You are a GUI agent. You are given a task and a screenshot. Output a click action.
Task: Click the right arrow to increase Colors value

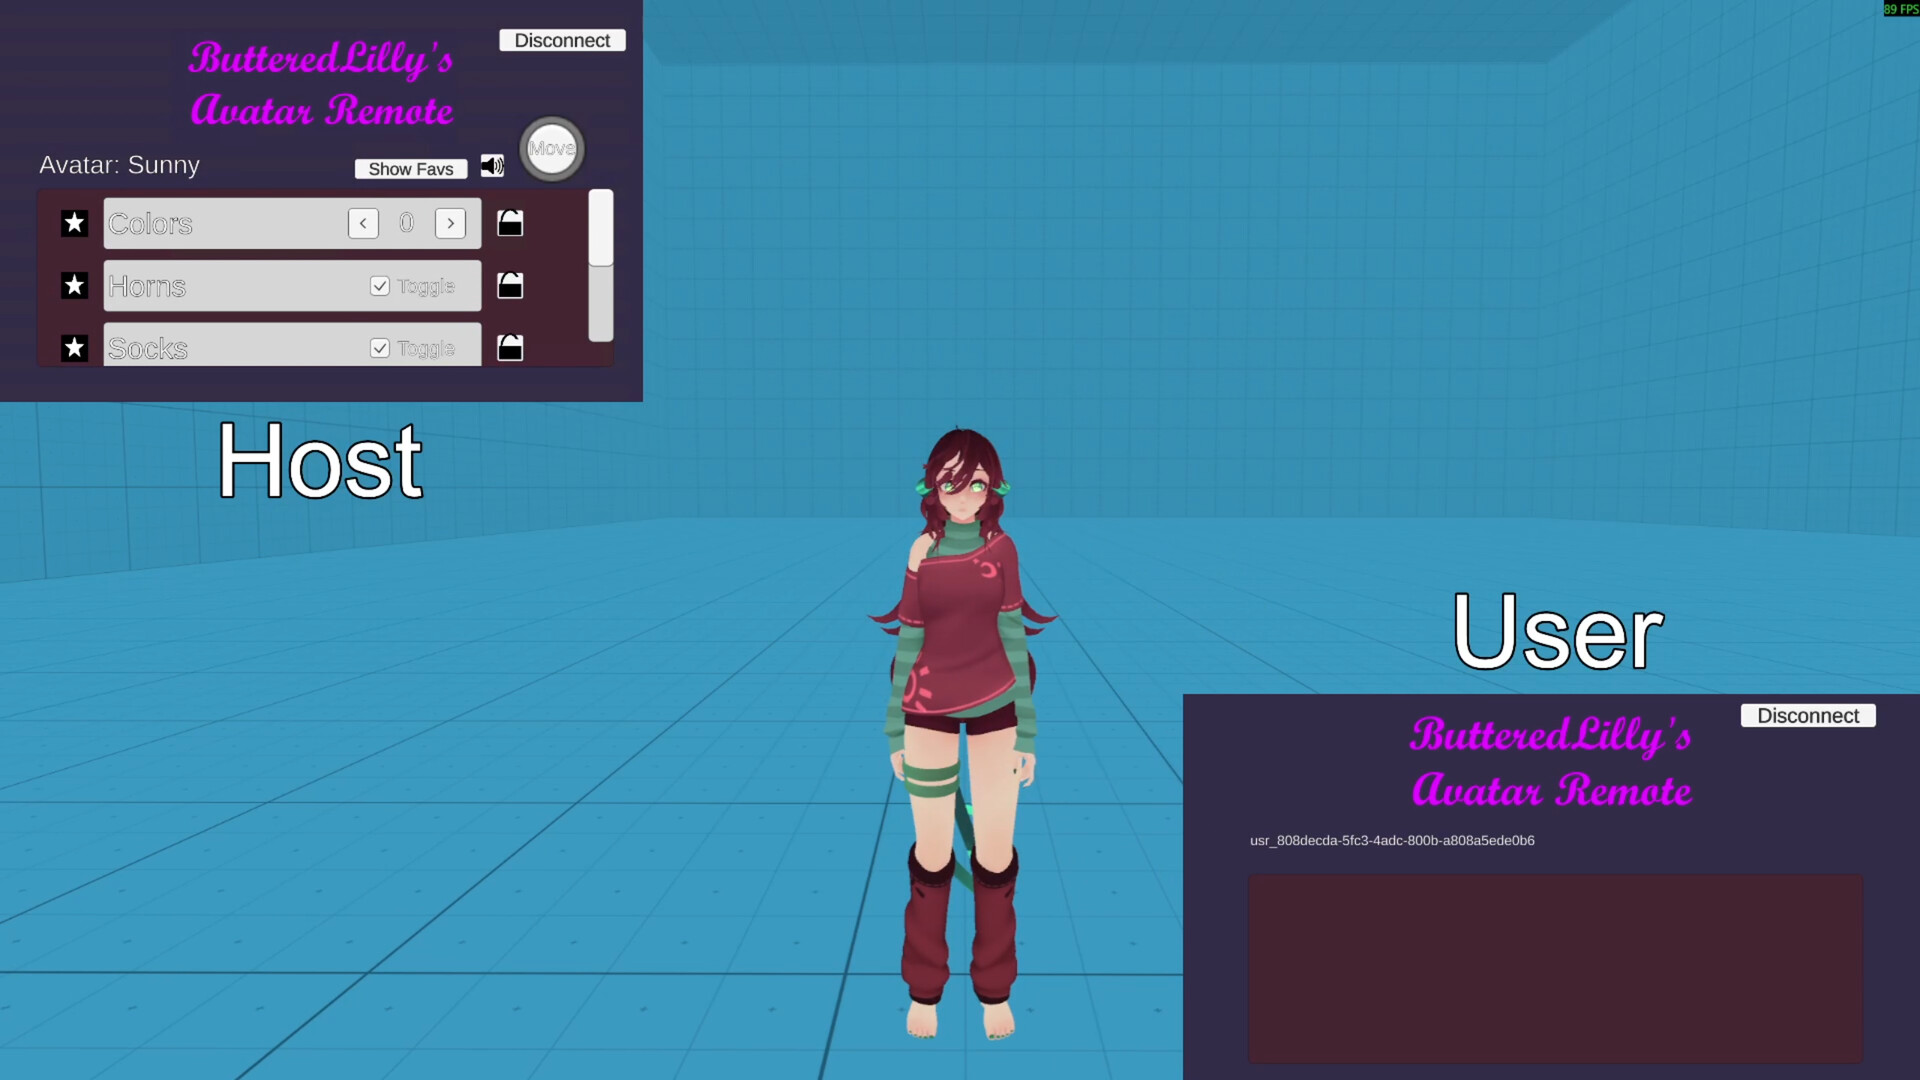click(450, 223)
